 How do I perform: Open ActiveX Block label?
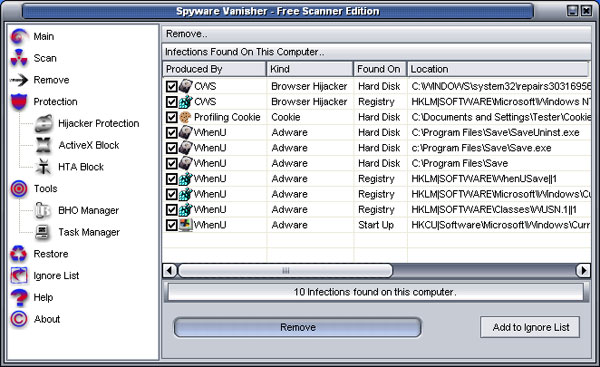89,145
